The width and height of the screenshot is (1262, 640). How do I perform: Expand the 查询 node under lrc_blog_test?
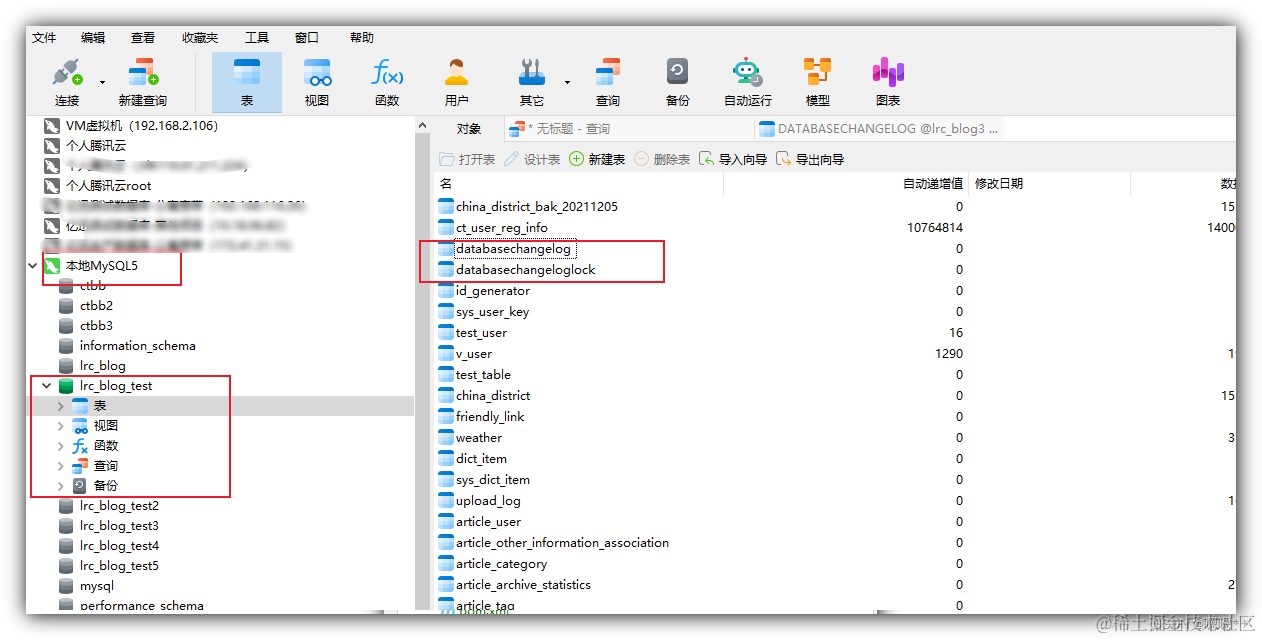click(x=61, y=466)
